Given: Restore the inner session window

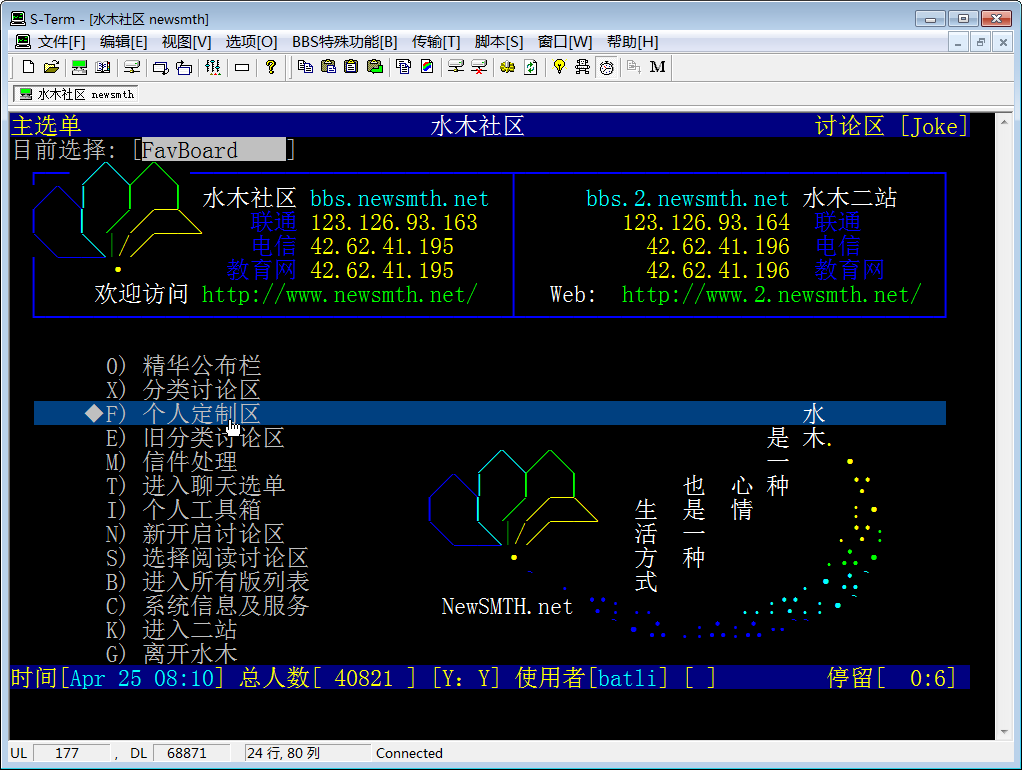Looking at the screenshot, I should point(980,42).
